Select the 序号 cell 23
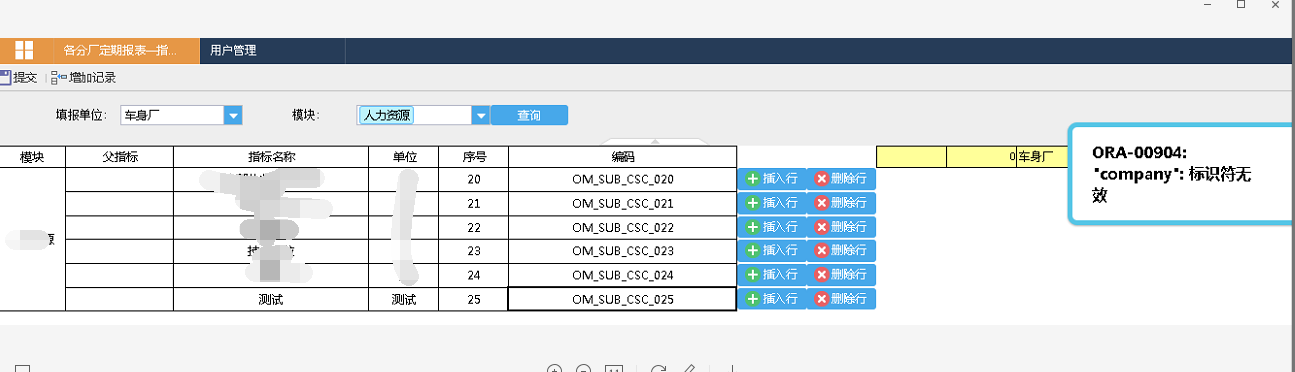 (473, 251)
